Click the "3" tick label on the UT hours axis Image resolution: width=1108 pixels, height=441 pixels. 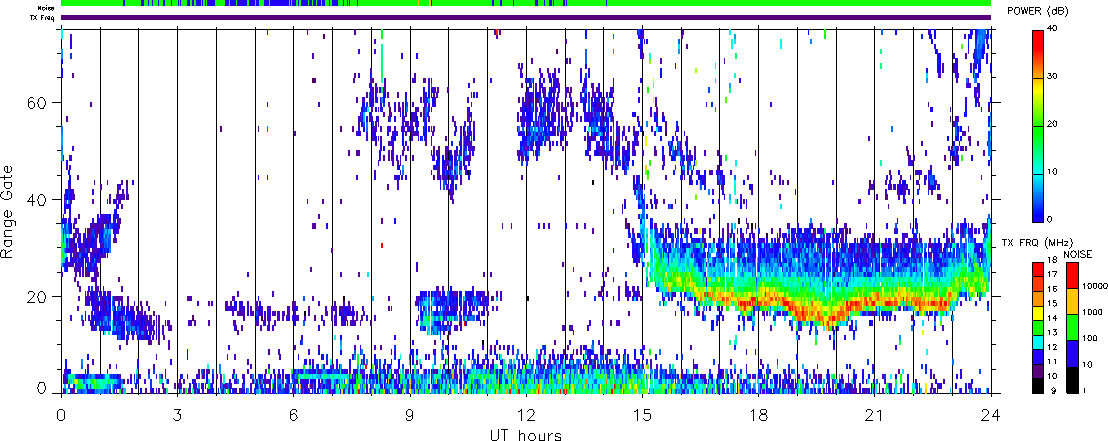177,415
